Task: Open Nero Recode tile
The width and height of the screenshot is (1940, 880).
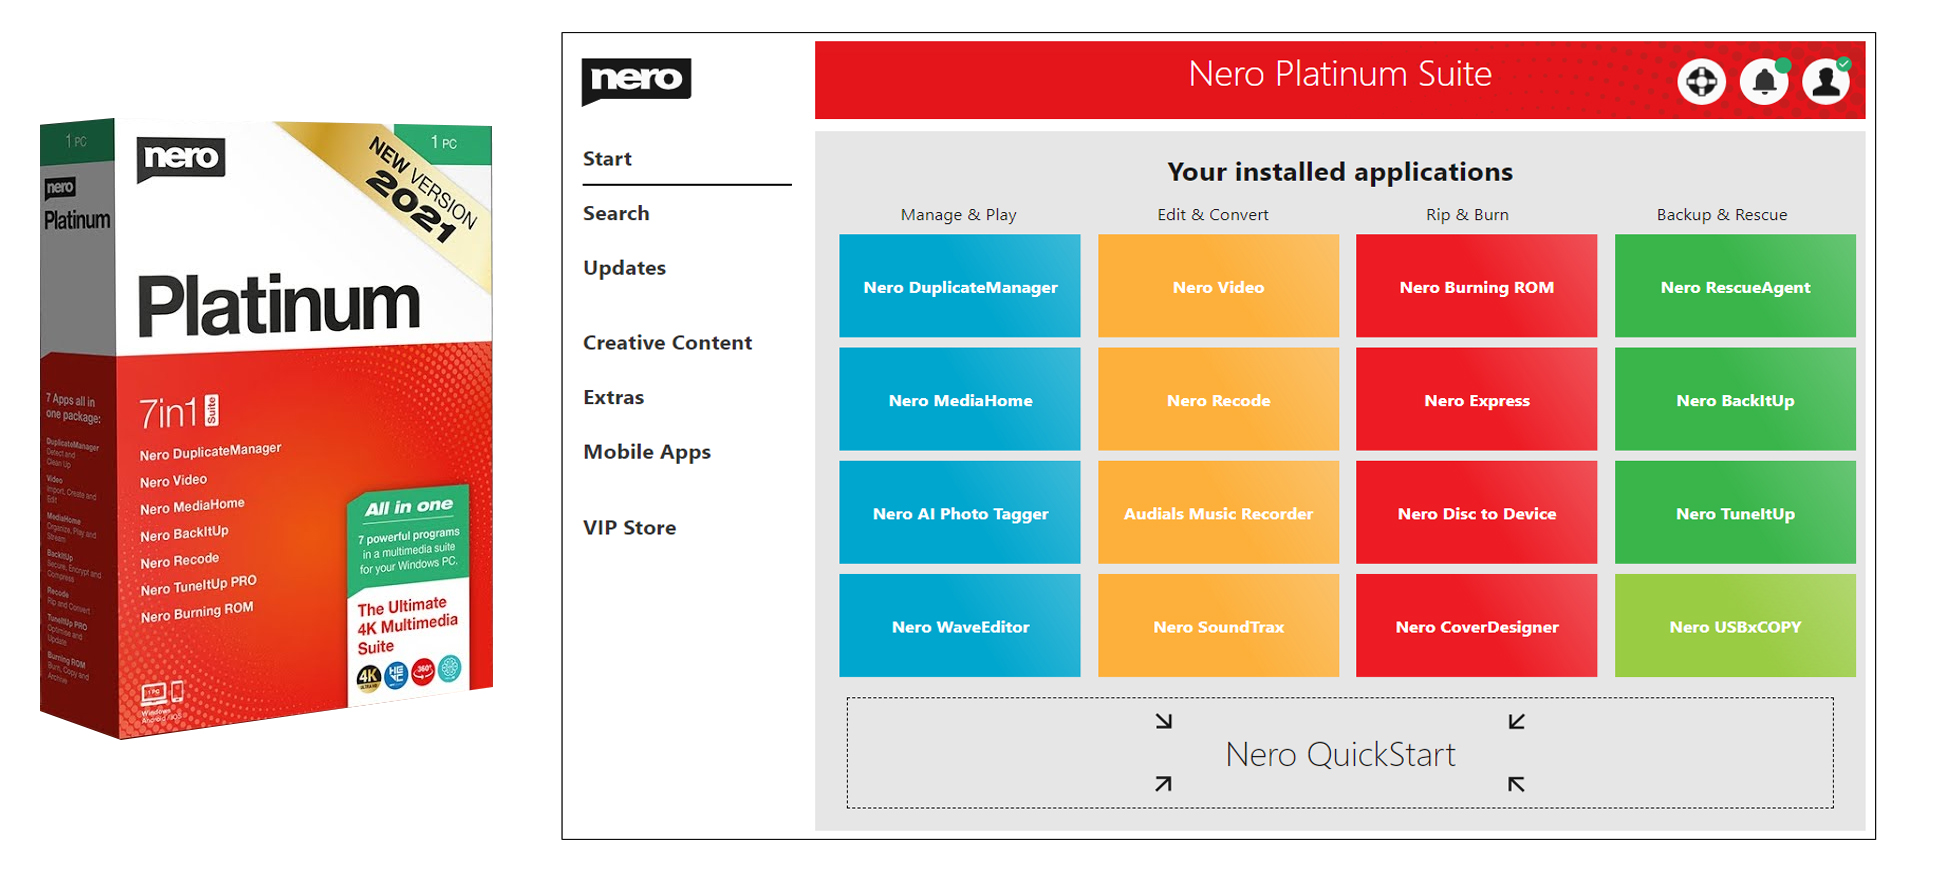Action: click(1218, 399)
